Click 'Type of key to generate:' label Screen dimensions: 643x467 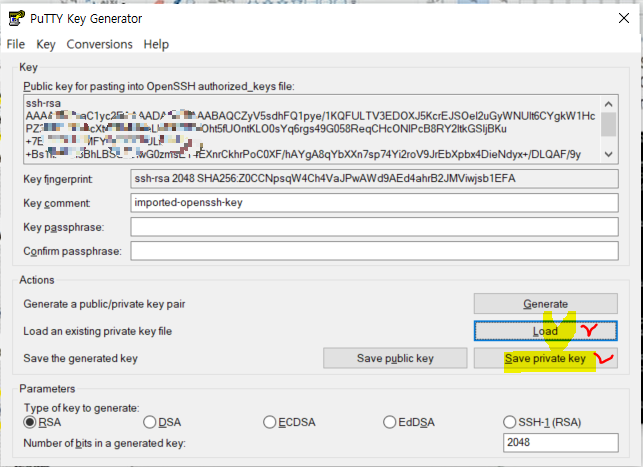(81, 408)
